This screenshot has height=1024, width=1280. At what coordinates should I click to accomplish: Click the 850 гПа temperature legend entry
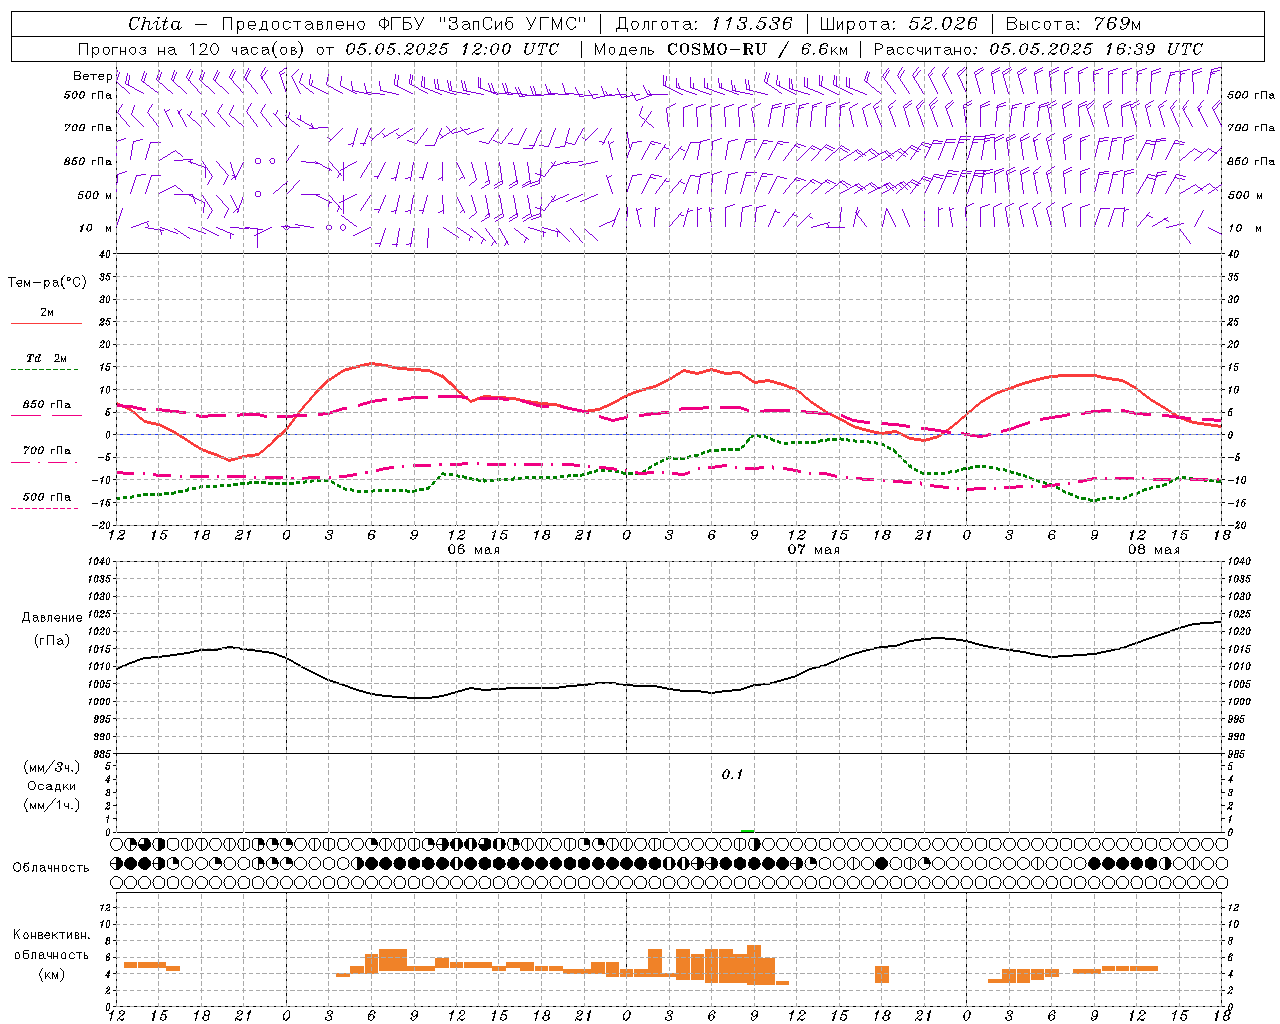tap(47, 405)
